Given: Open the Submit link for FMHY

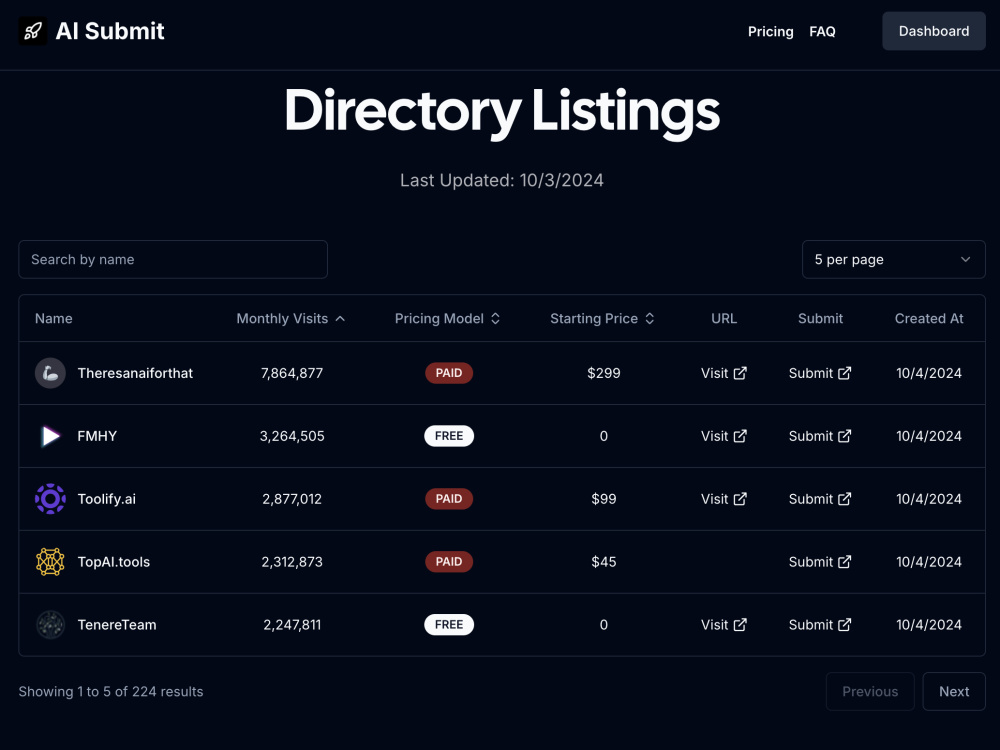Looking at the screenshot, I should tap(820, 436).
